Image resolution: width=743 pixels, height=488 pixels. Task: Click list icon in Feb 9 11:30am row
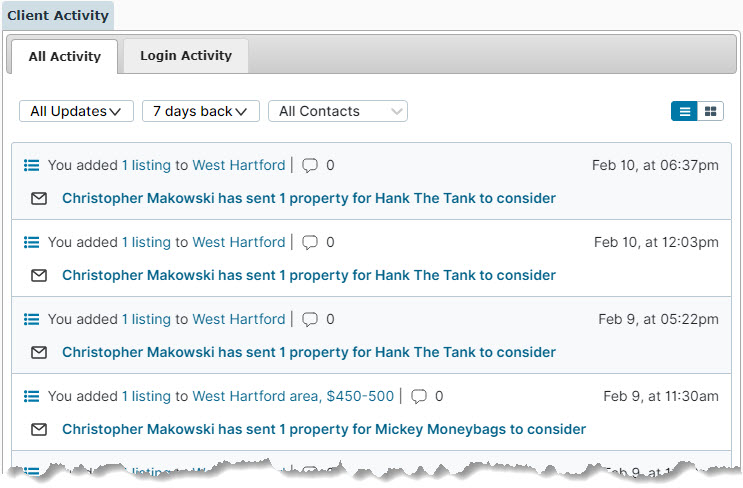point(32,396)
